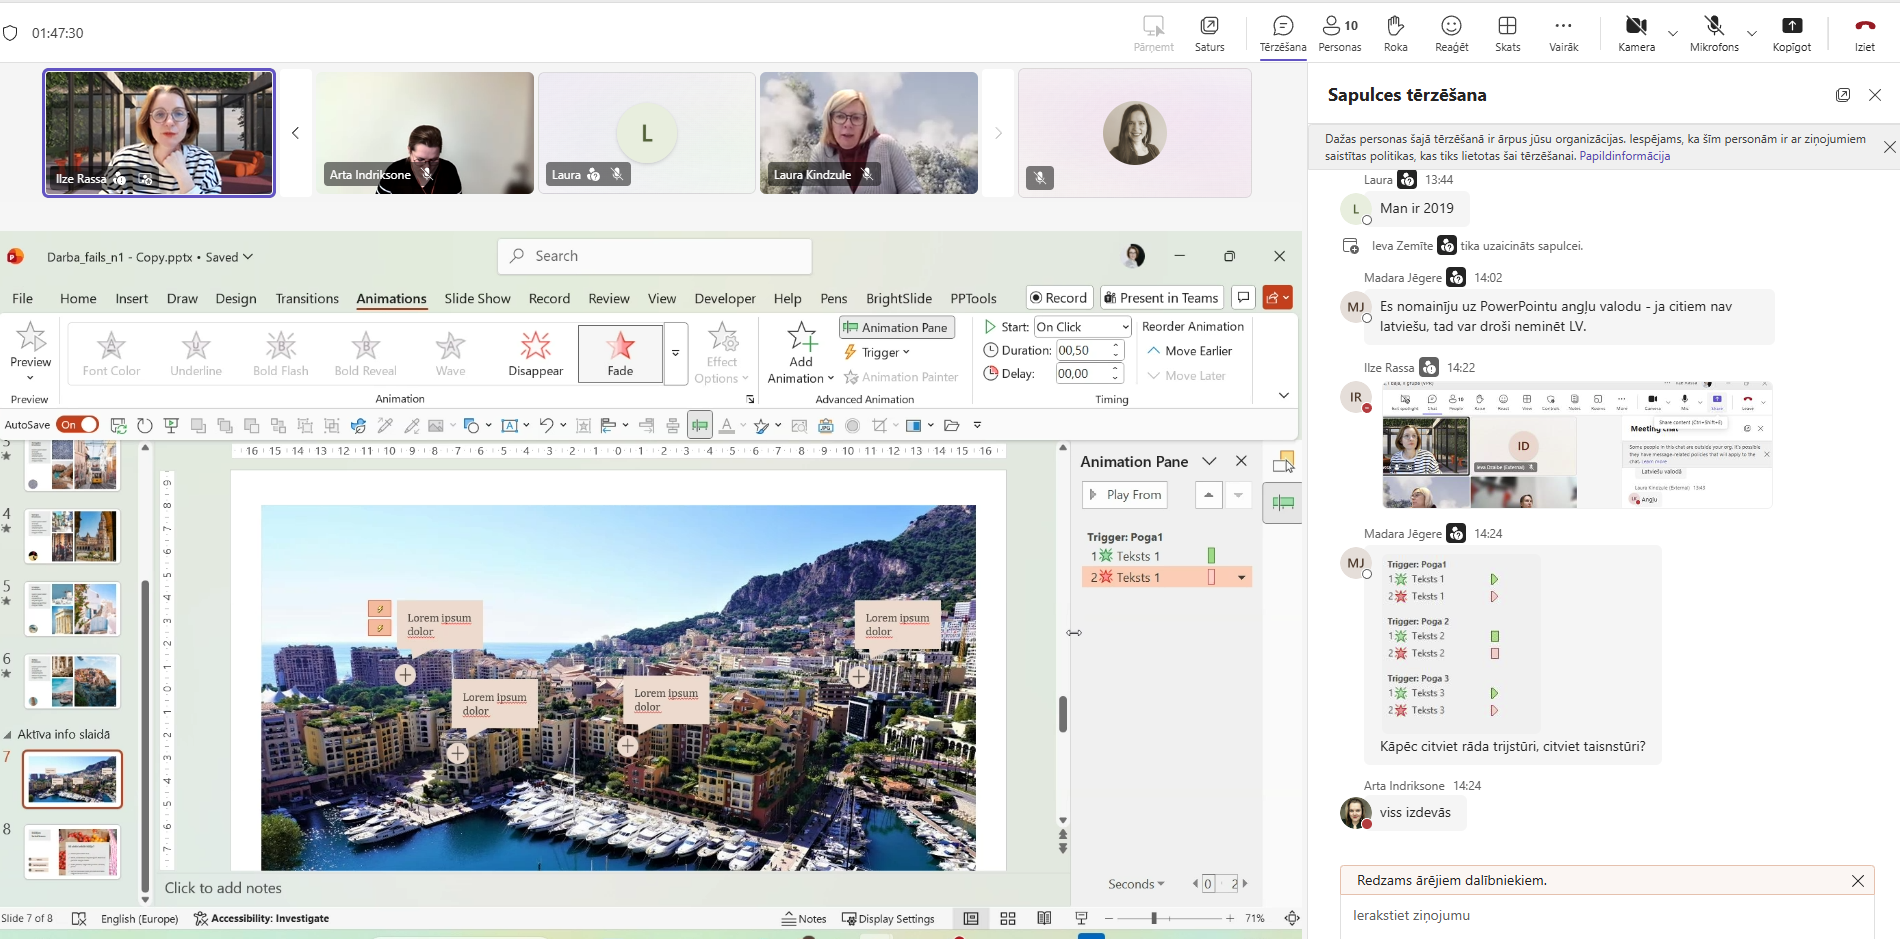This screenshot has width=1900, height=939.
Task: Click the zoom slider in status bar
Action: 1154,918
